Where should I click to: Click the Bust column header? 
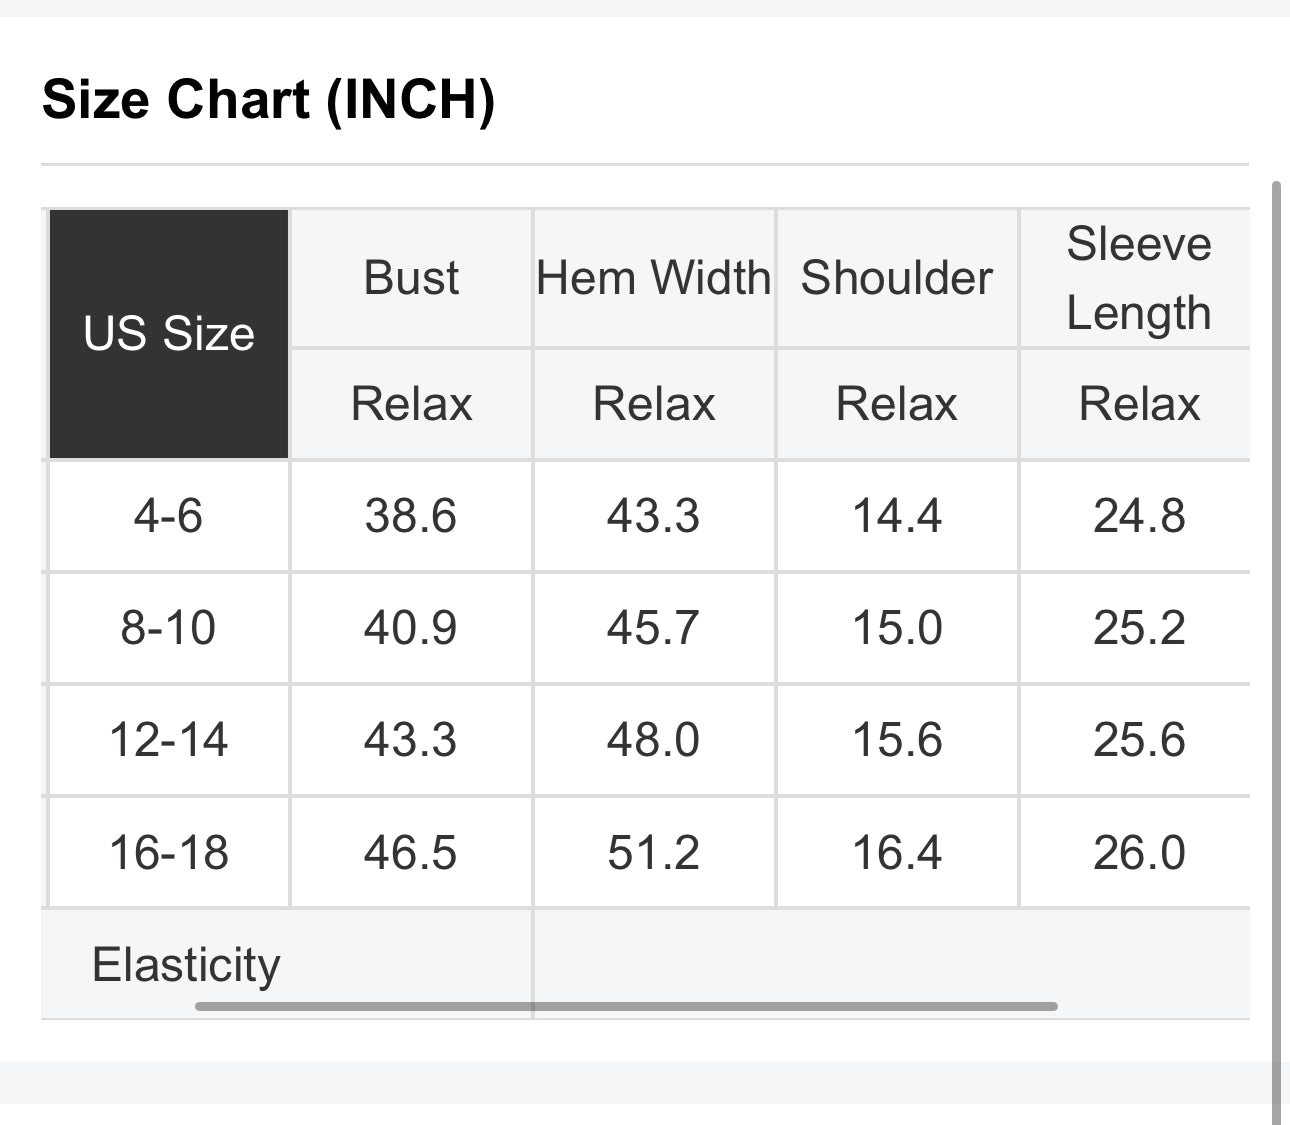[411, 278]
